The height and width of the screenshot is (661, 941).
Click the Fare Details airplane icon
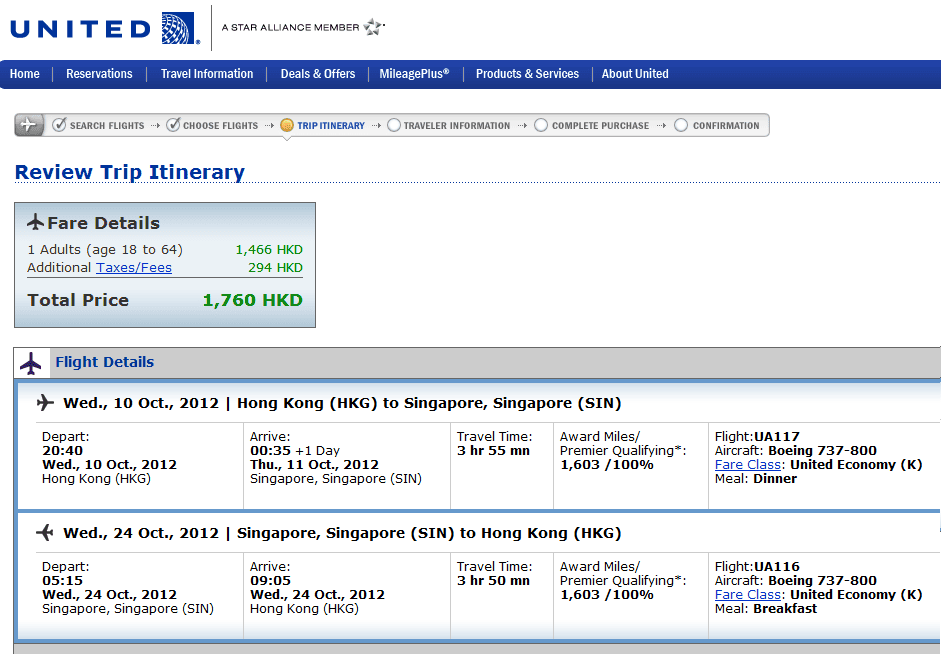(36, 222)
